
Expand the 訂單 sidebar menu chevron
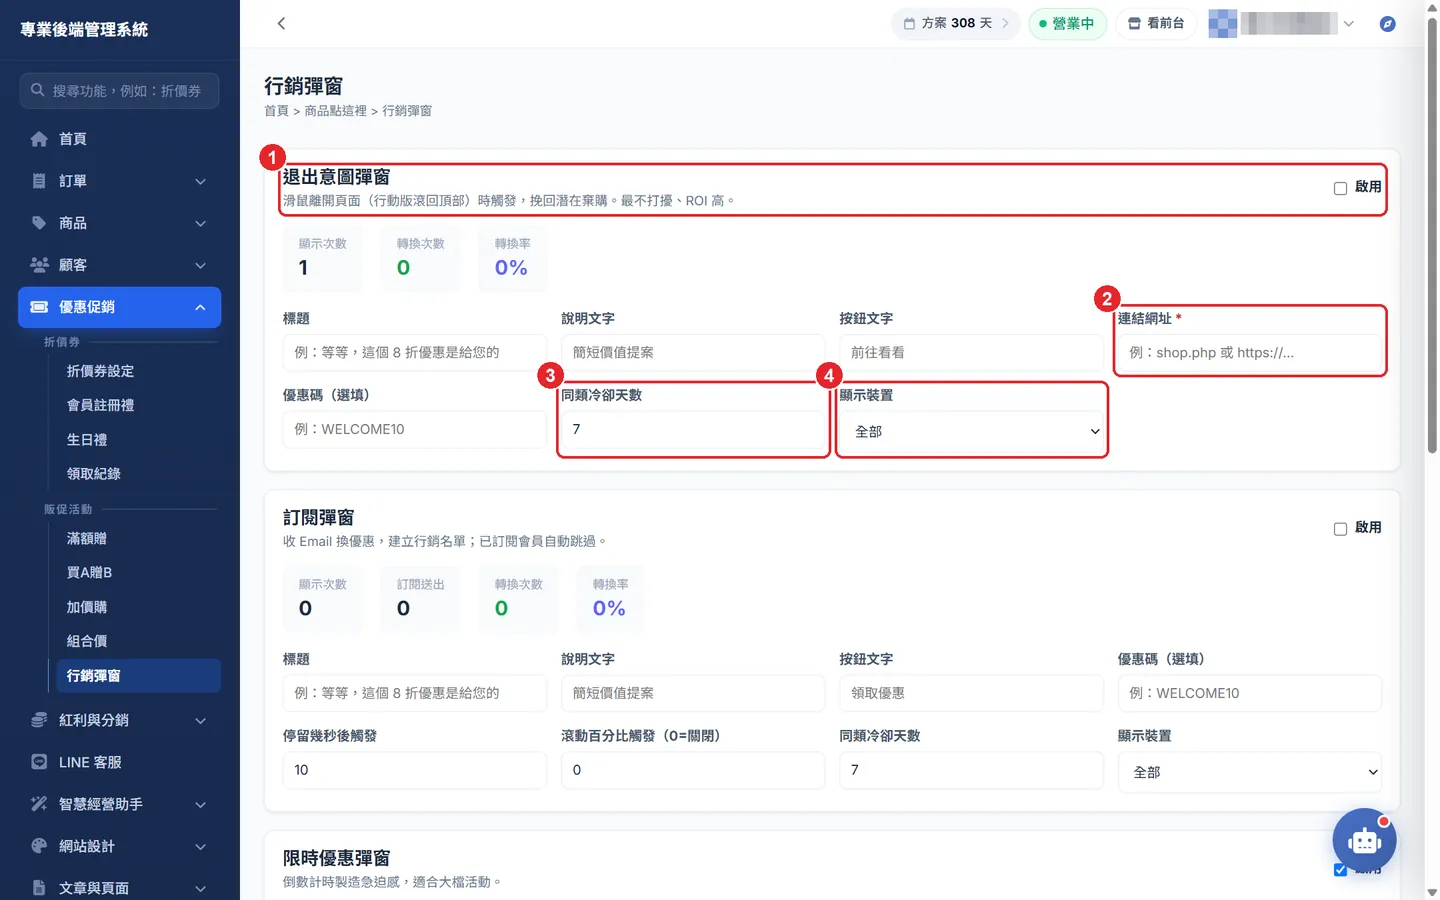200,181
